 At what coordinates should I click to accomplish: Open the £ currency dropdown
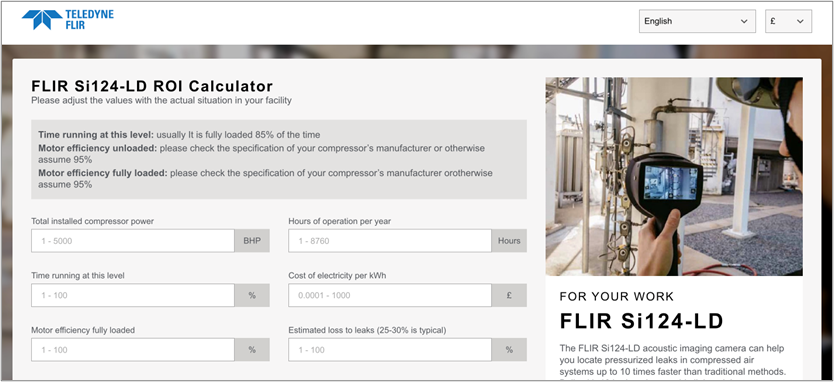[x=788, y=21]
